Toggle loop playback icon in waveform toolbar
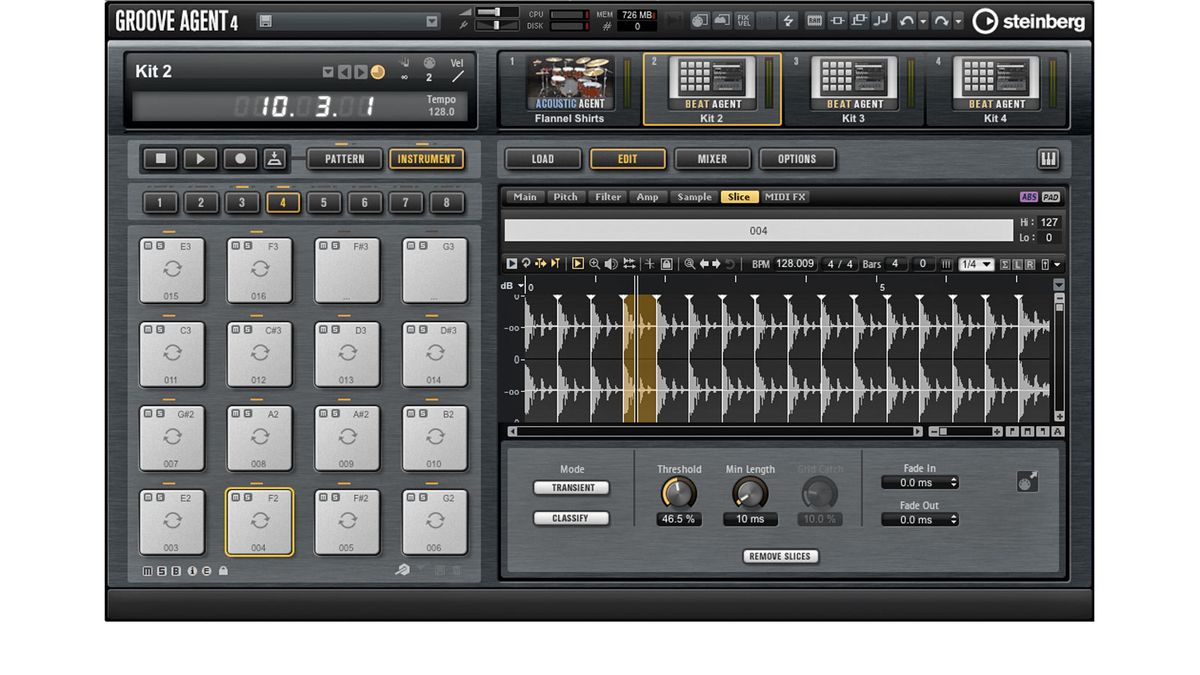Viewport: 1200px width, 675px height. [x=526, y=264]
